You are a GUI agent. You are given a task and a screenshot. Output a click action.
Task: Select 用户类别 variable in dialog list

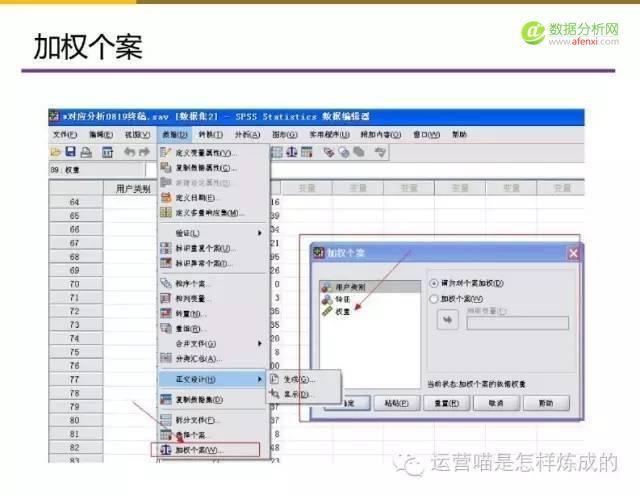pos(370,287)
